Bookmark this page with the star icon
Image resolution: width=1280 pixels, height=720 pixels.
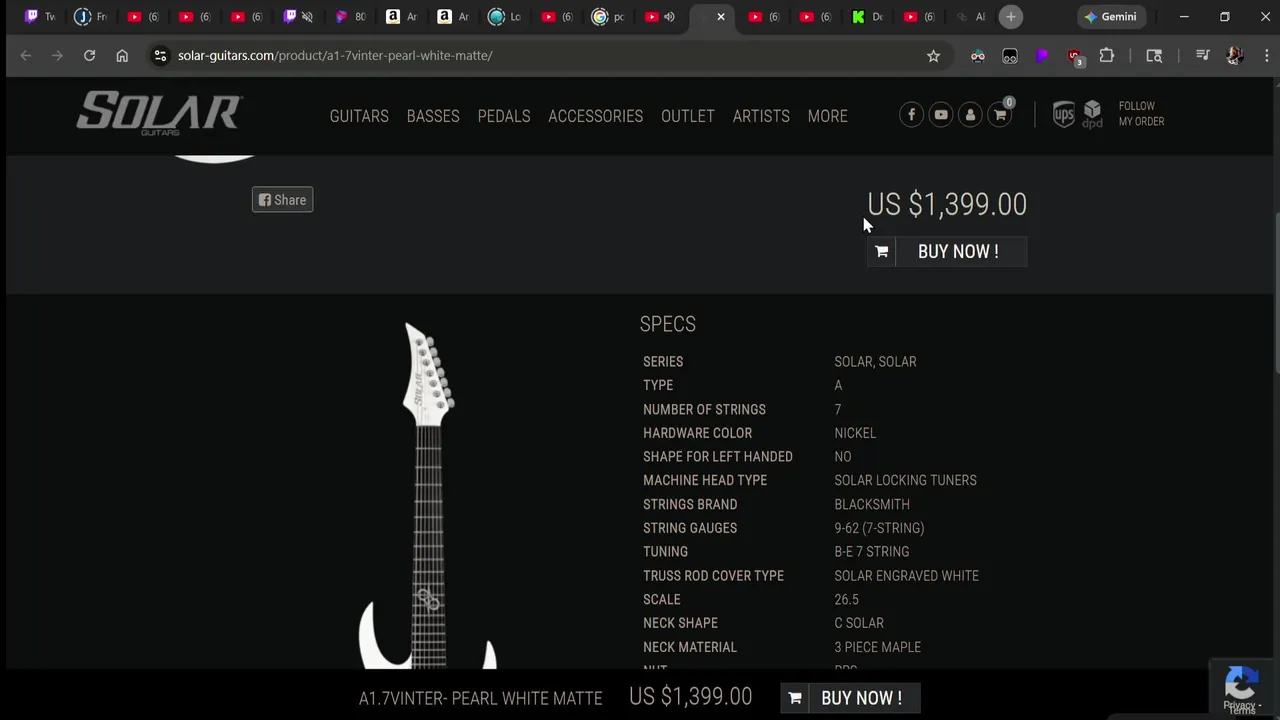933,56
